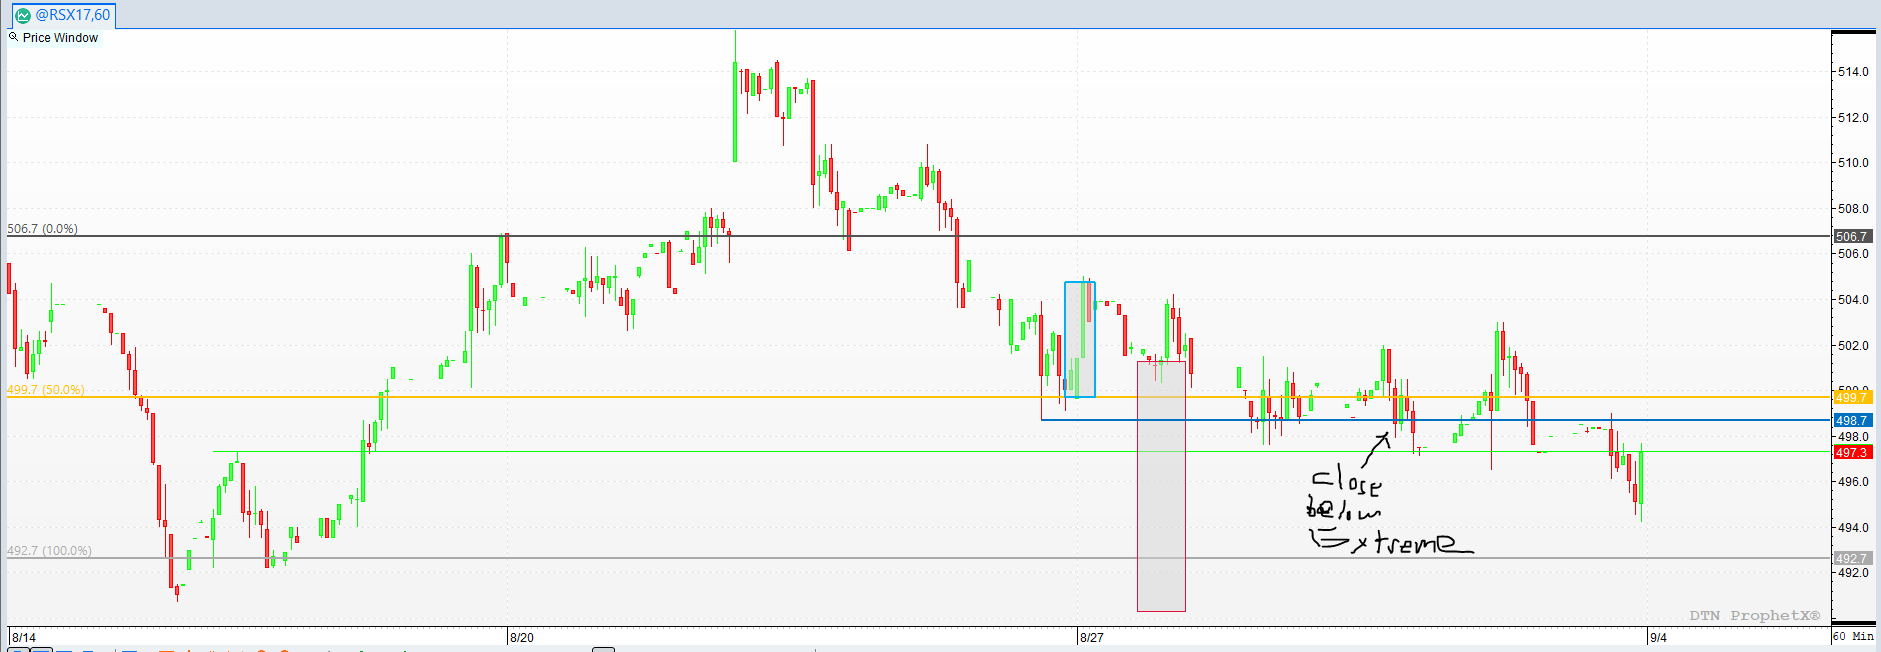Click the 8/20 date label on the time axis

tap(521, 638)
